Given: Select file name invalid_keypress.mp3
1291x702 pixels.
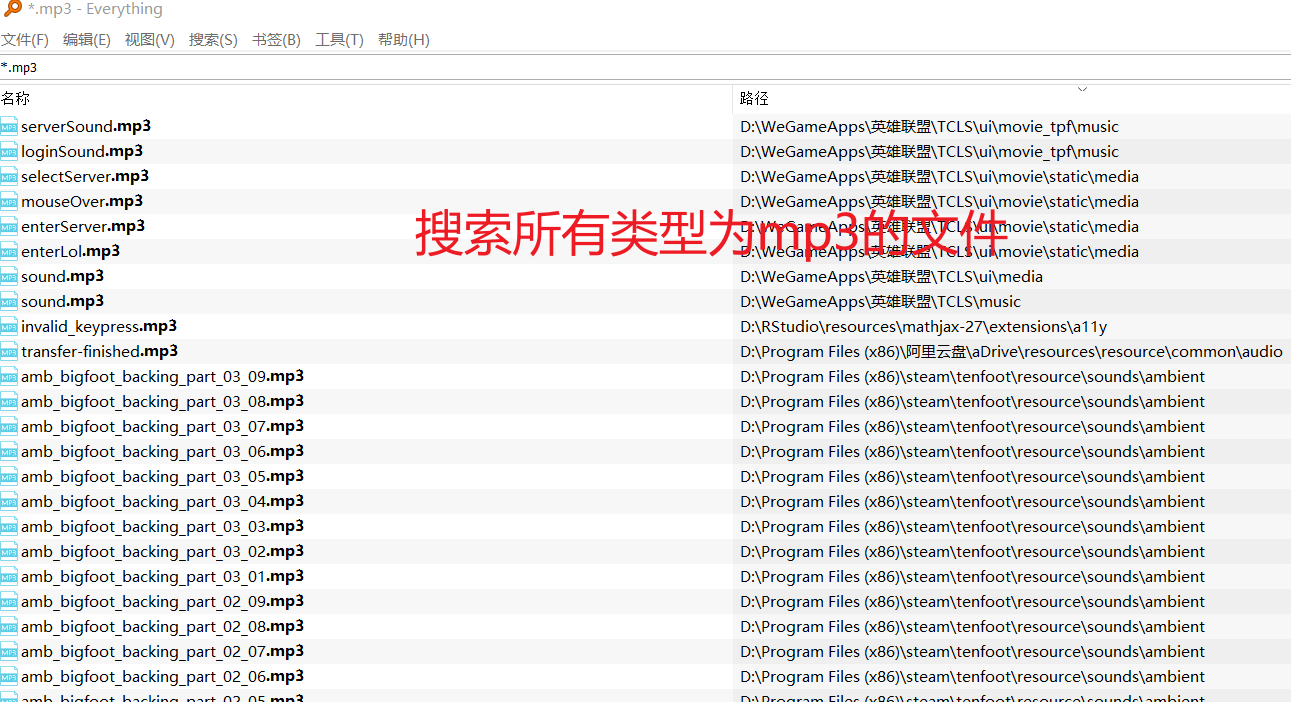Looking at the screenshot, I should 99,326.
